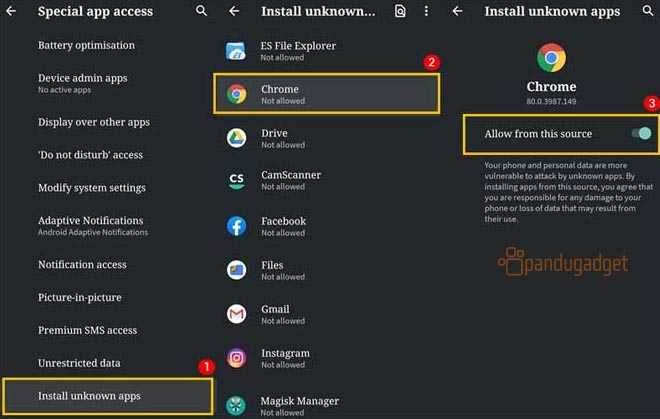Open Display over other apps
Image resolution: width=660 pixels, height=419 pixels.
(x=94, y=122)
